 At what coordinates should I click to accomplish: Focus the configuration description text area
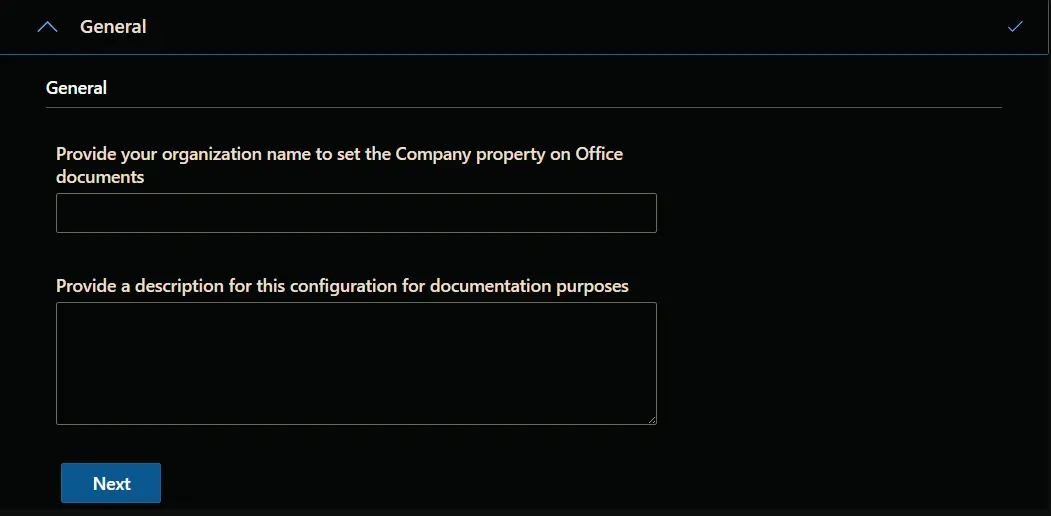(356, 363)
